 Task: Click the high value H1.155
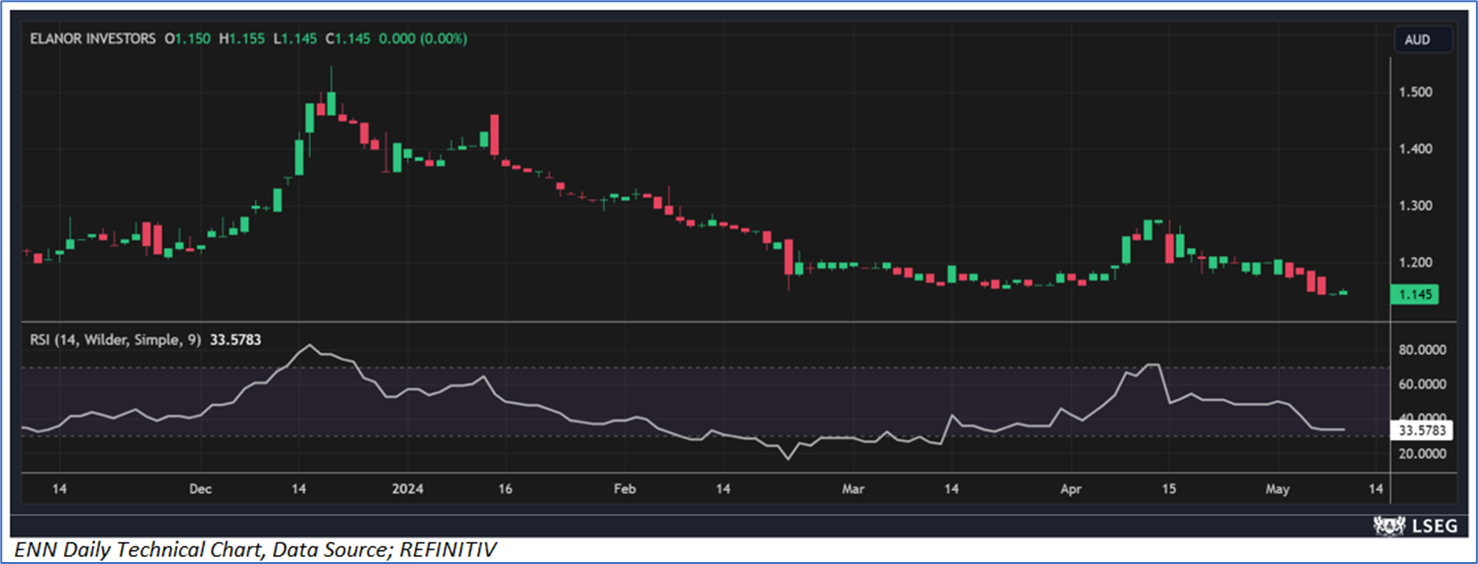click(x=243, y=38)
